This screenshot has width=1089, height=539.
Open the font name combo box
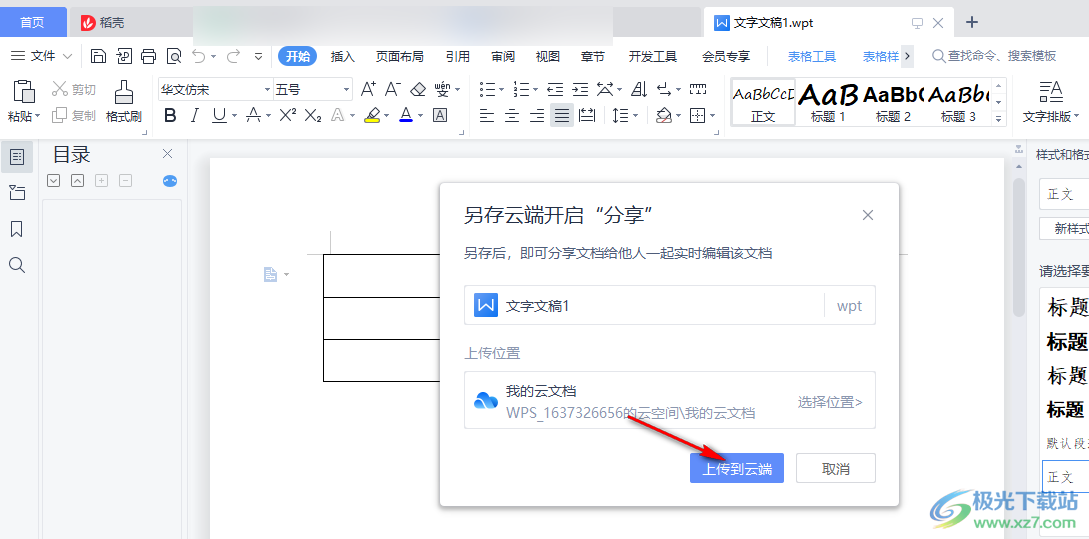point(215,90)
